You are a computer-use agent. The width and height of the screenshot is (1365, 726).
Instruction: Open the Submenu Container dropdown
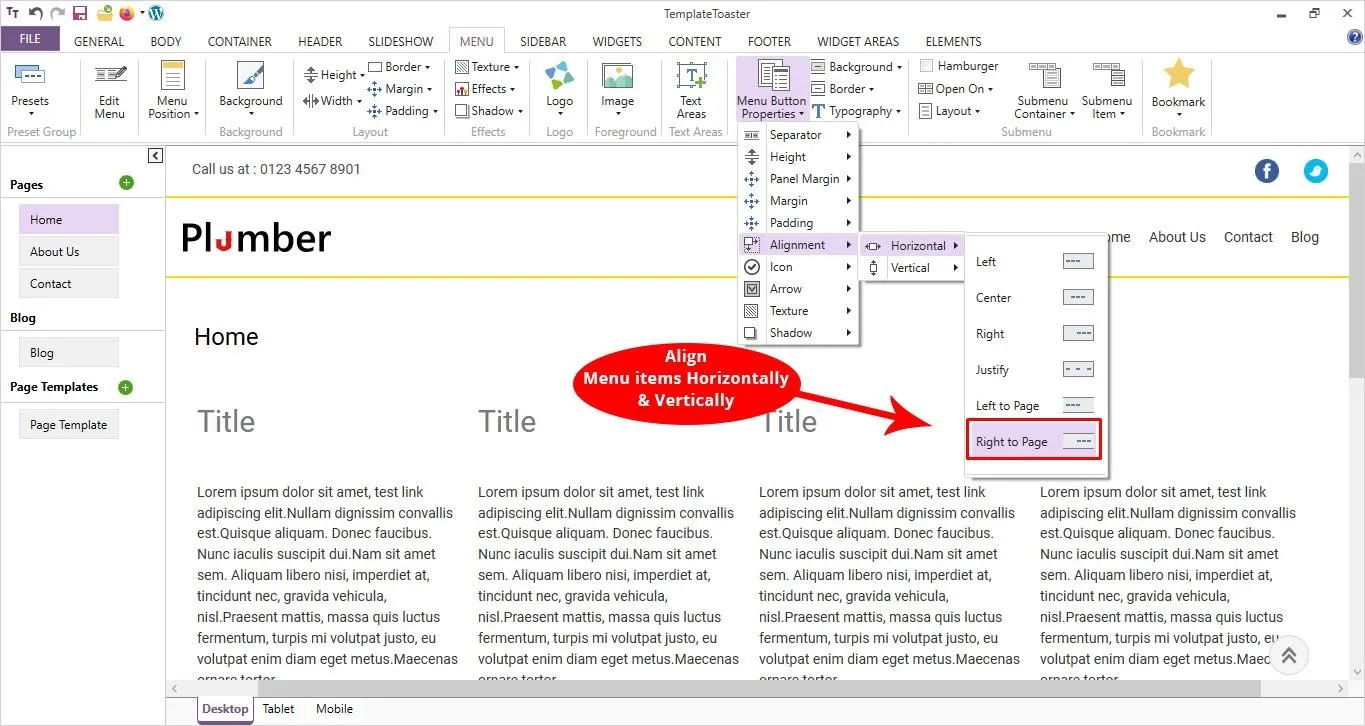(1042, 107)
